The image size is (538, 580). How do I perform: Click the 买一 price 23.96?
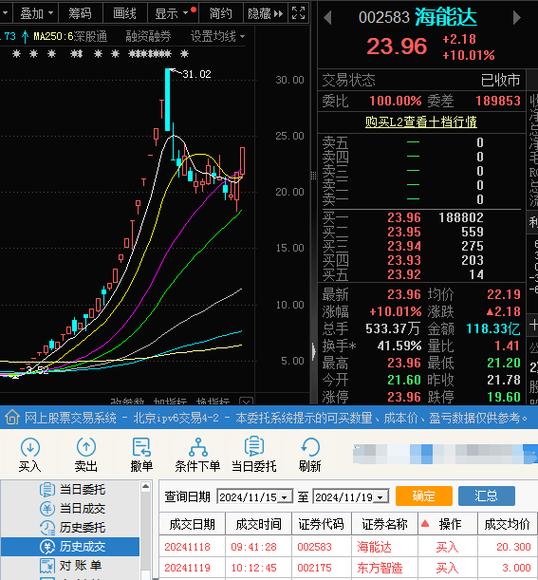pos(404,218)
